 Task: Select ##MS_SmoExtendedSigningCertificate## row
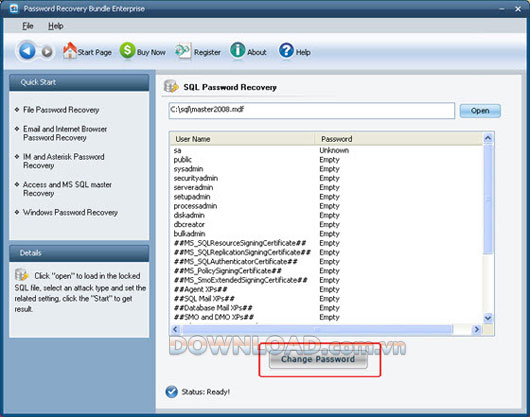coord(326,280)
